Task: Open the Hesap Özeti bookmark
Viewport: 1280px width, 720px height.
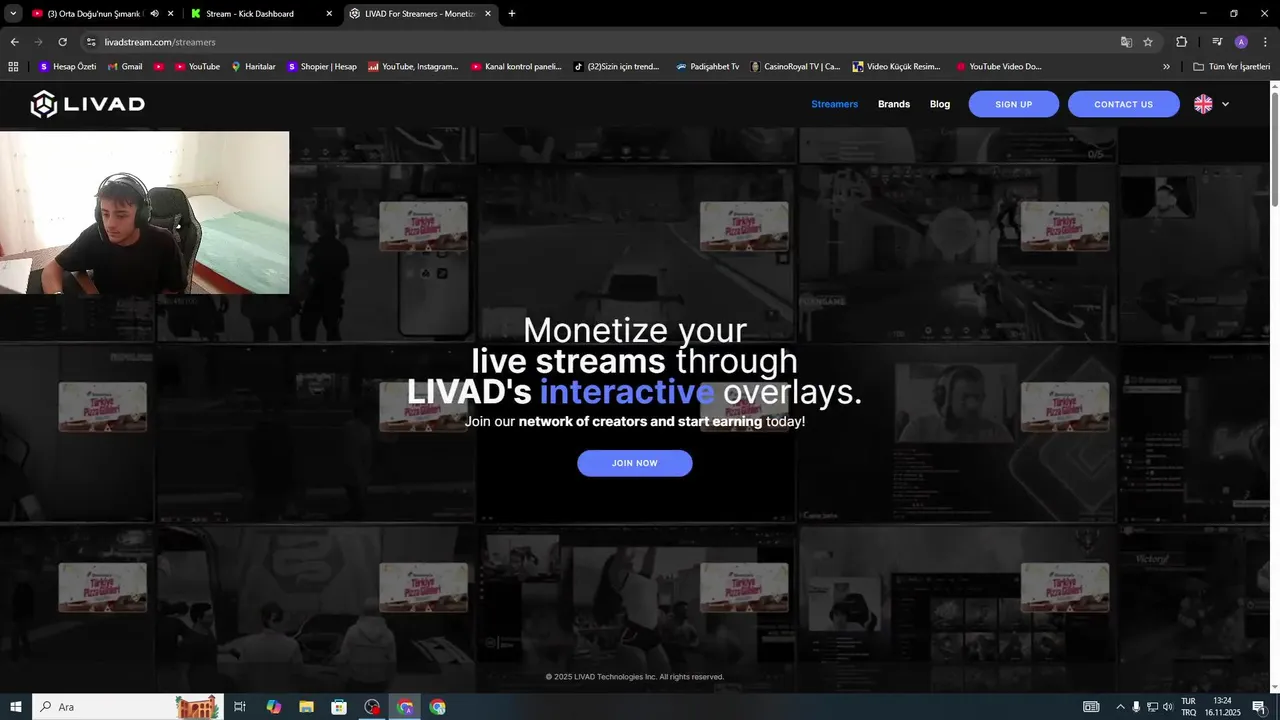Action: [67, 67]
